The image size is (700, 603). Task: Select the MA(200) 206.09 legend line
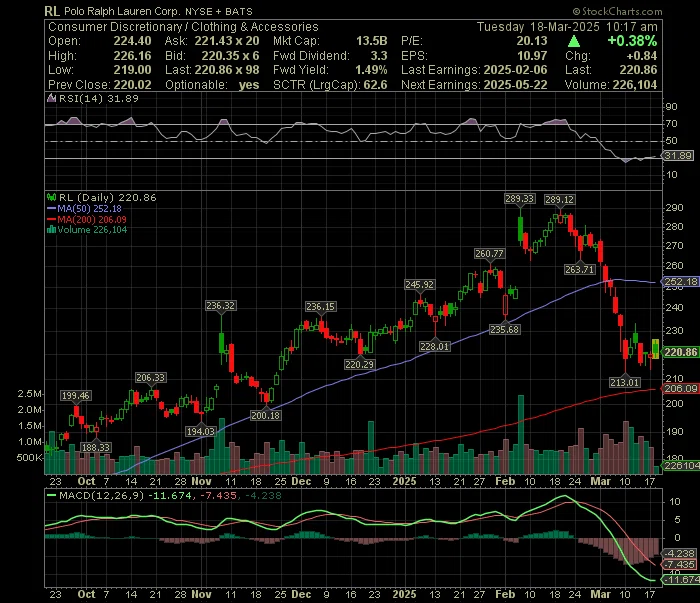(x=87, y=220)
